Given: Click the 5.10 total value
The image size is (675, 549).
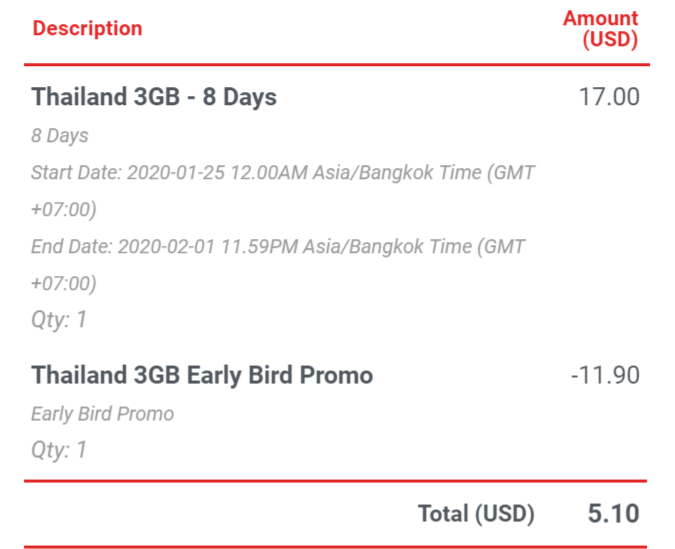Looking at the screenshot, I should (x=613, y=513).
